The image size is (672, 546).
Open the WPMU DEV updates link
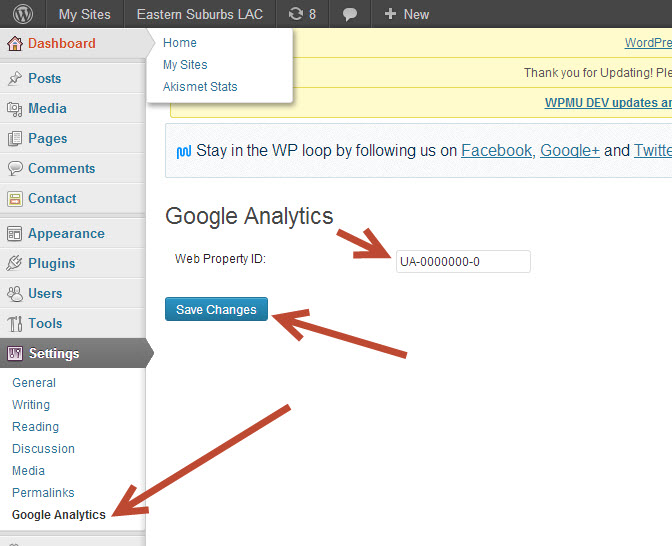608,103
